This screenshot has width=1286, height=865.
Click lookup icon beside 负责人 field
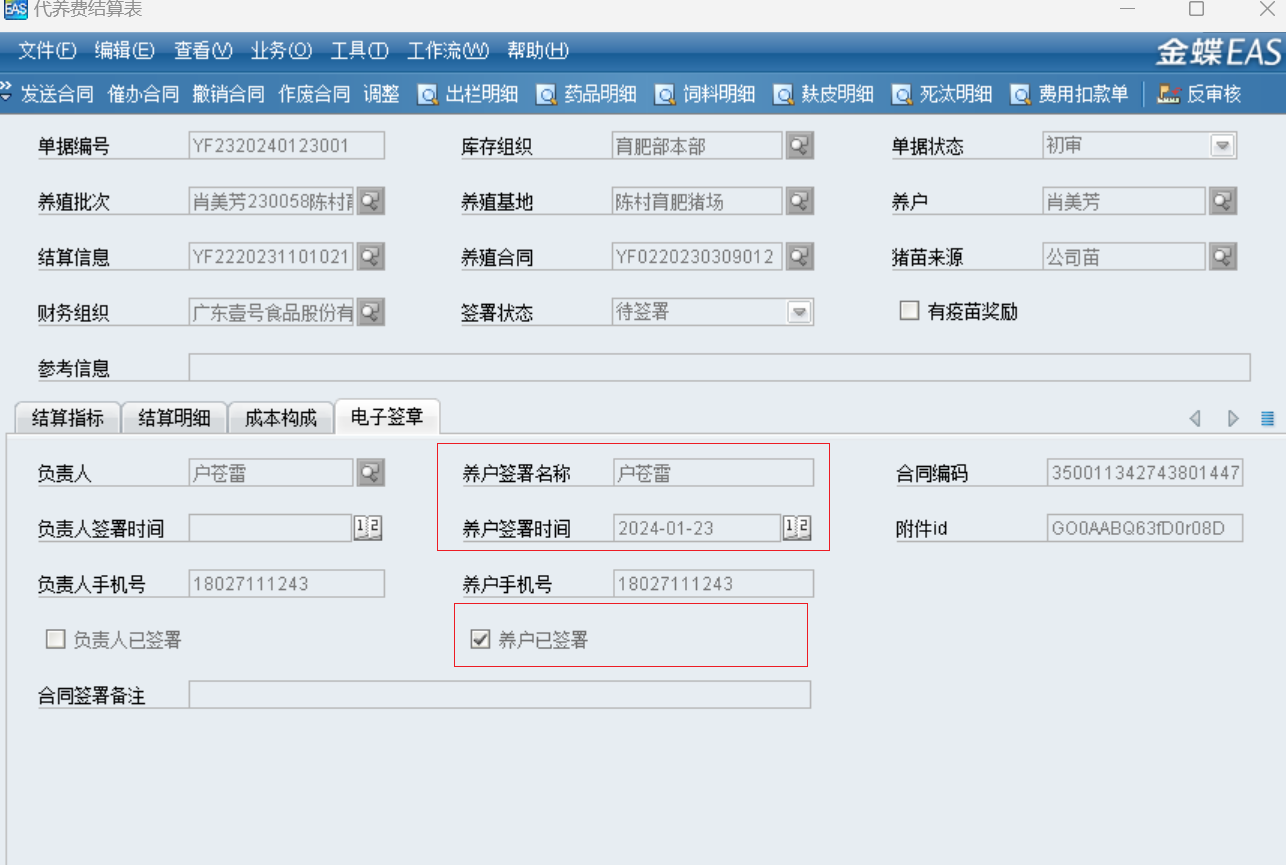coord(370,472)
